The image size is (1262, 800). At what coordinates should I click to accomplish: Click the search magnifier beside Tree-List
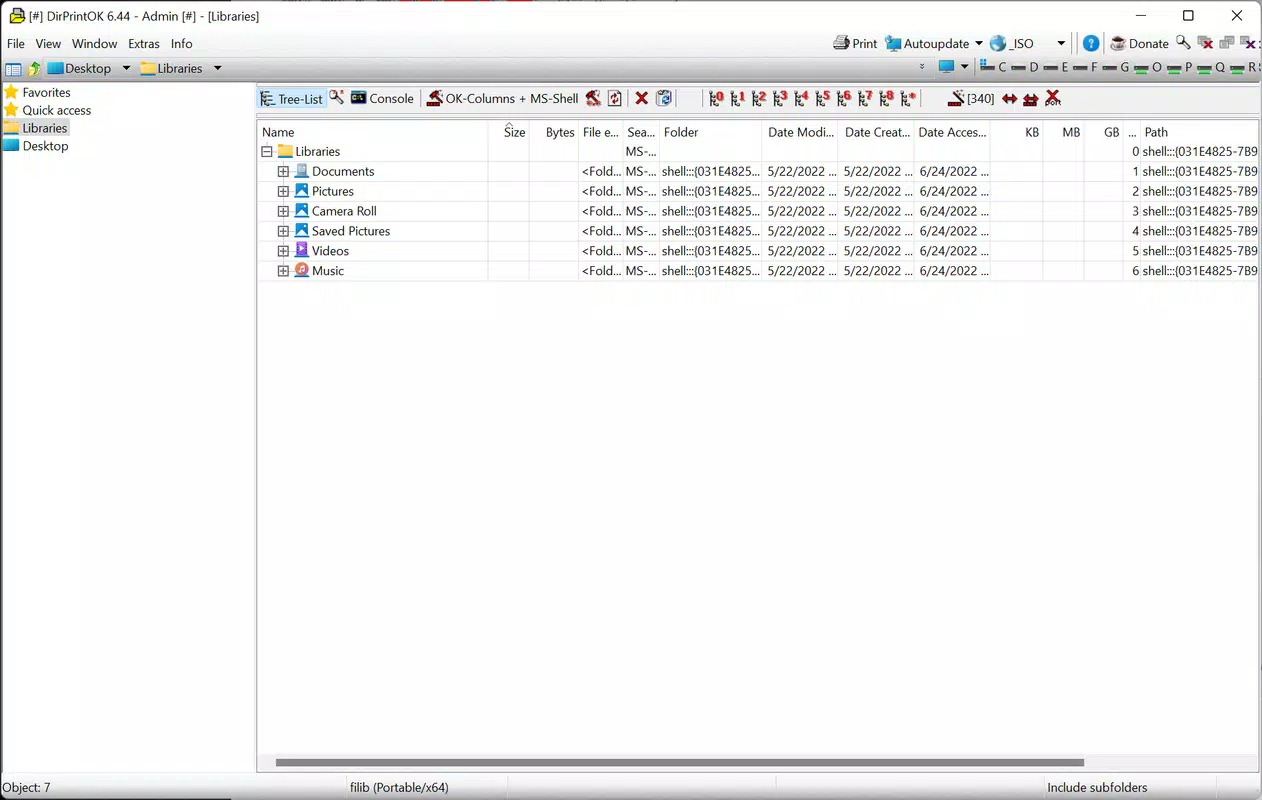(x=337, y=97)
